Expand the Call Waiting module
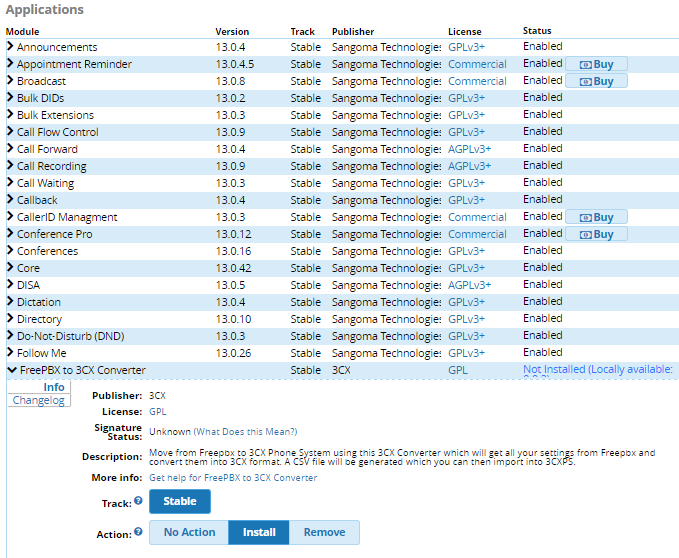The height and width of the screenshot is (558, 679). (x=10, y=182)
